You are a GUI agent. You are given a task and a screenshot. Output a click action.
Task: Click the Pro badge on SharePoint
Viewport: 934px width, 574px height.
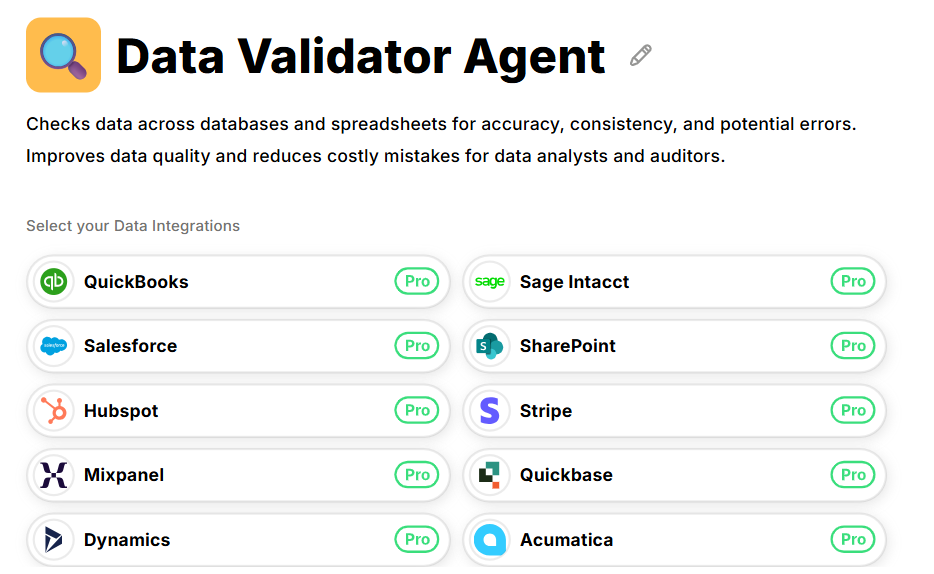point(853,345)
